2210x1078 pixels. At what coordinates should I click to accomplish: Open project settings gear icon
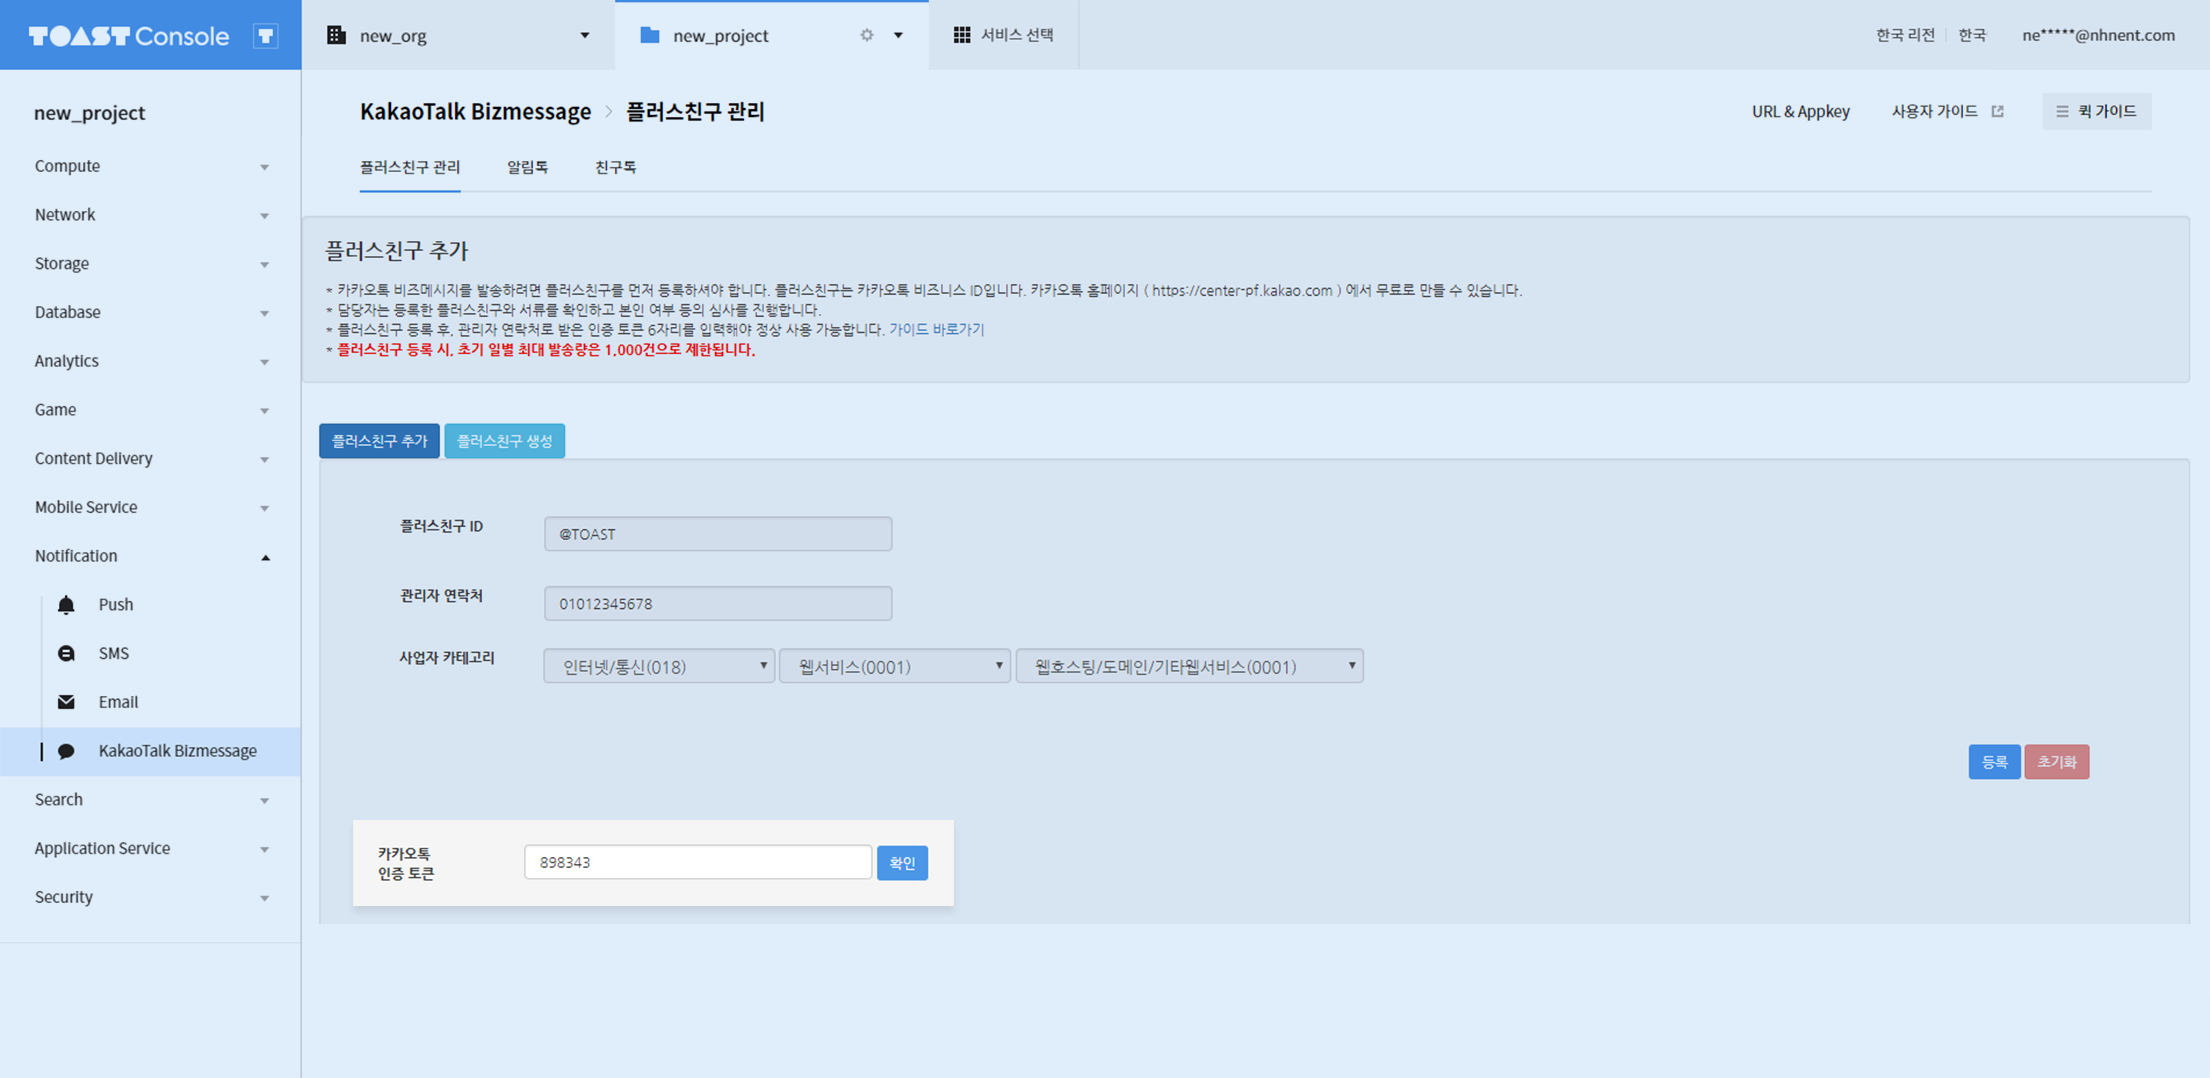coord(867,35)
